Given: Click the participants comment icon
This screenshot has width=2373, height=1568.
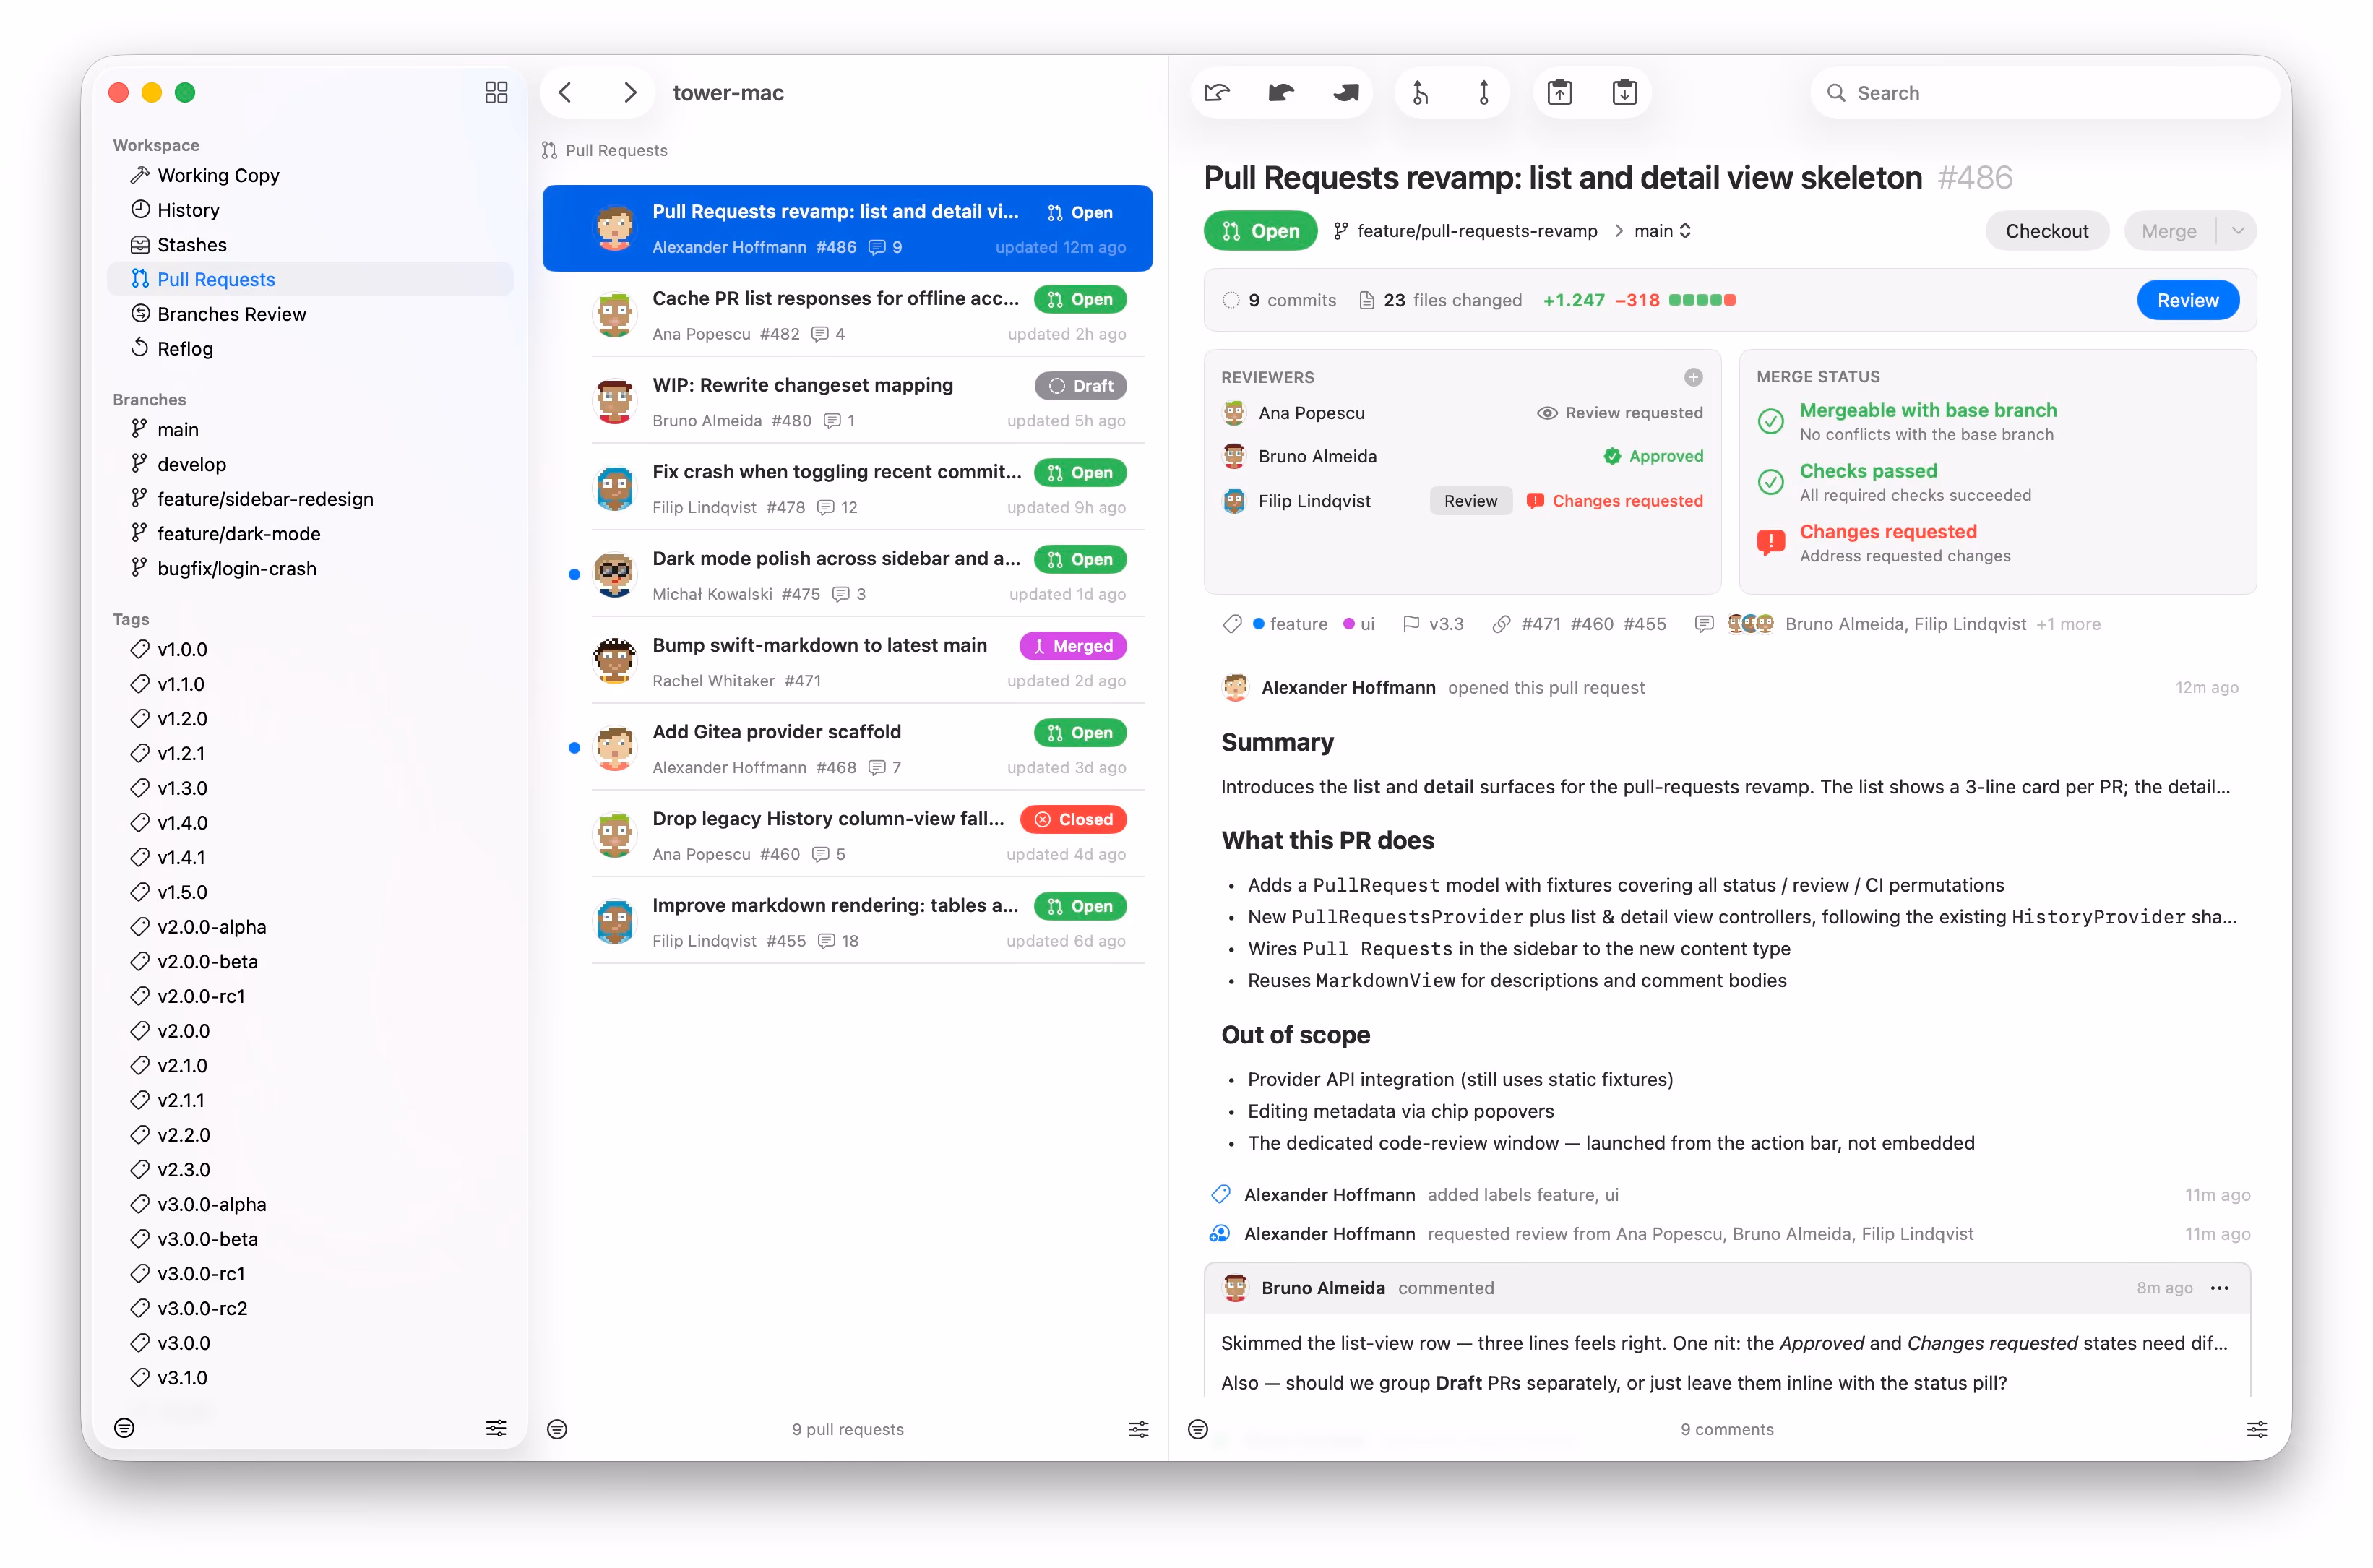Looking at the screenshot, I should pyautogui.click(x=1704, y=624).
